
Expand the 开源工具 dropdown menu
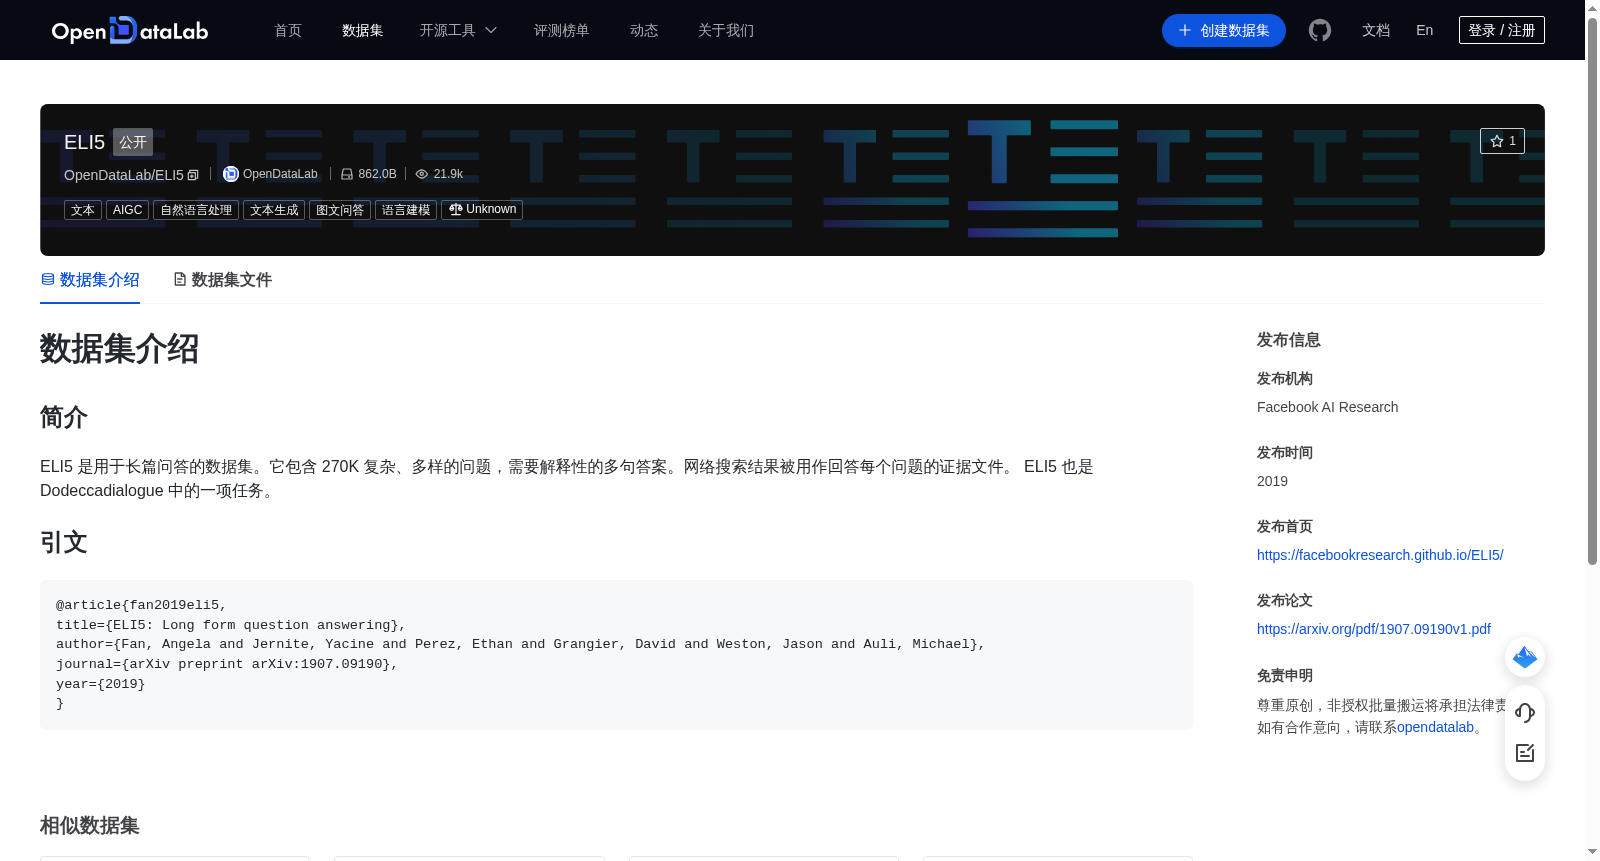(458, 30)
